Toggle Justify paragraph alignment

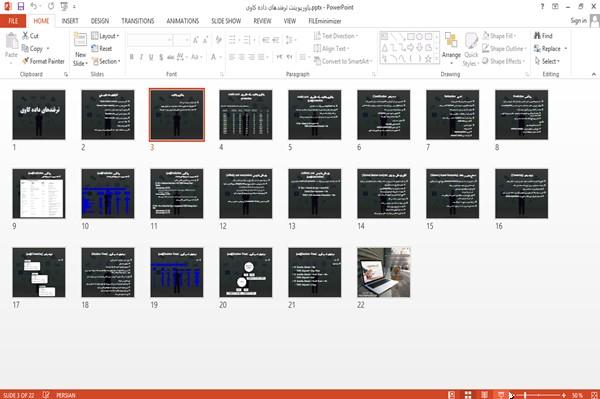click(x=261, y=57)
